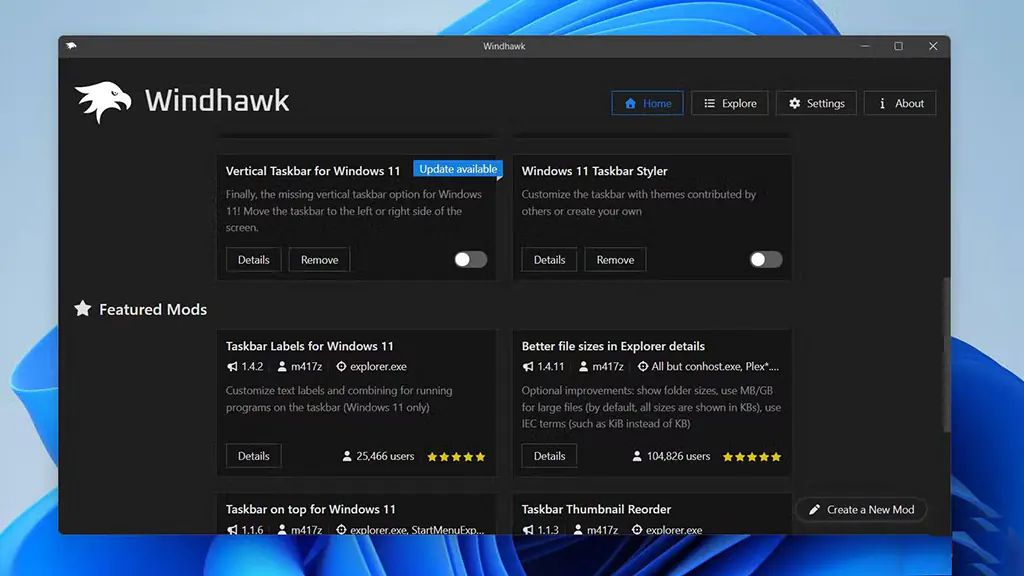Click the version megaphone icon on Taskbar Labels mod
The image size is (1024, 576).
tap(232, 367)
